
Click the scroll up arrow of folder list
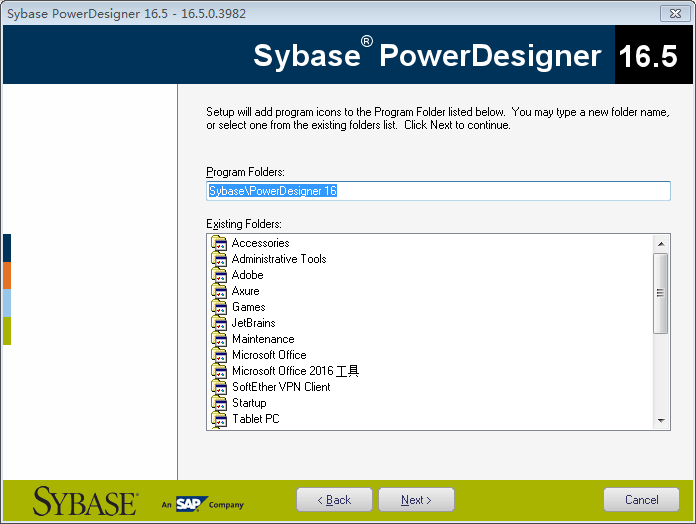[661, 244]
